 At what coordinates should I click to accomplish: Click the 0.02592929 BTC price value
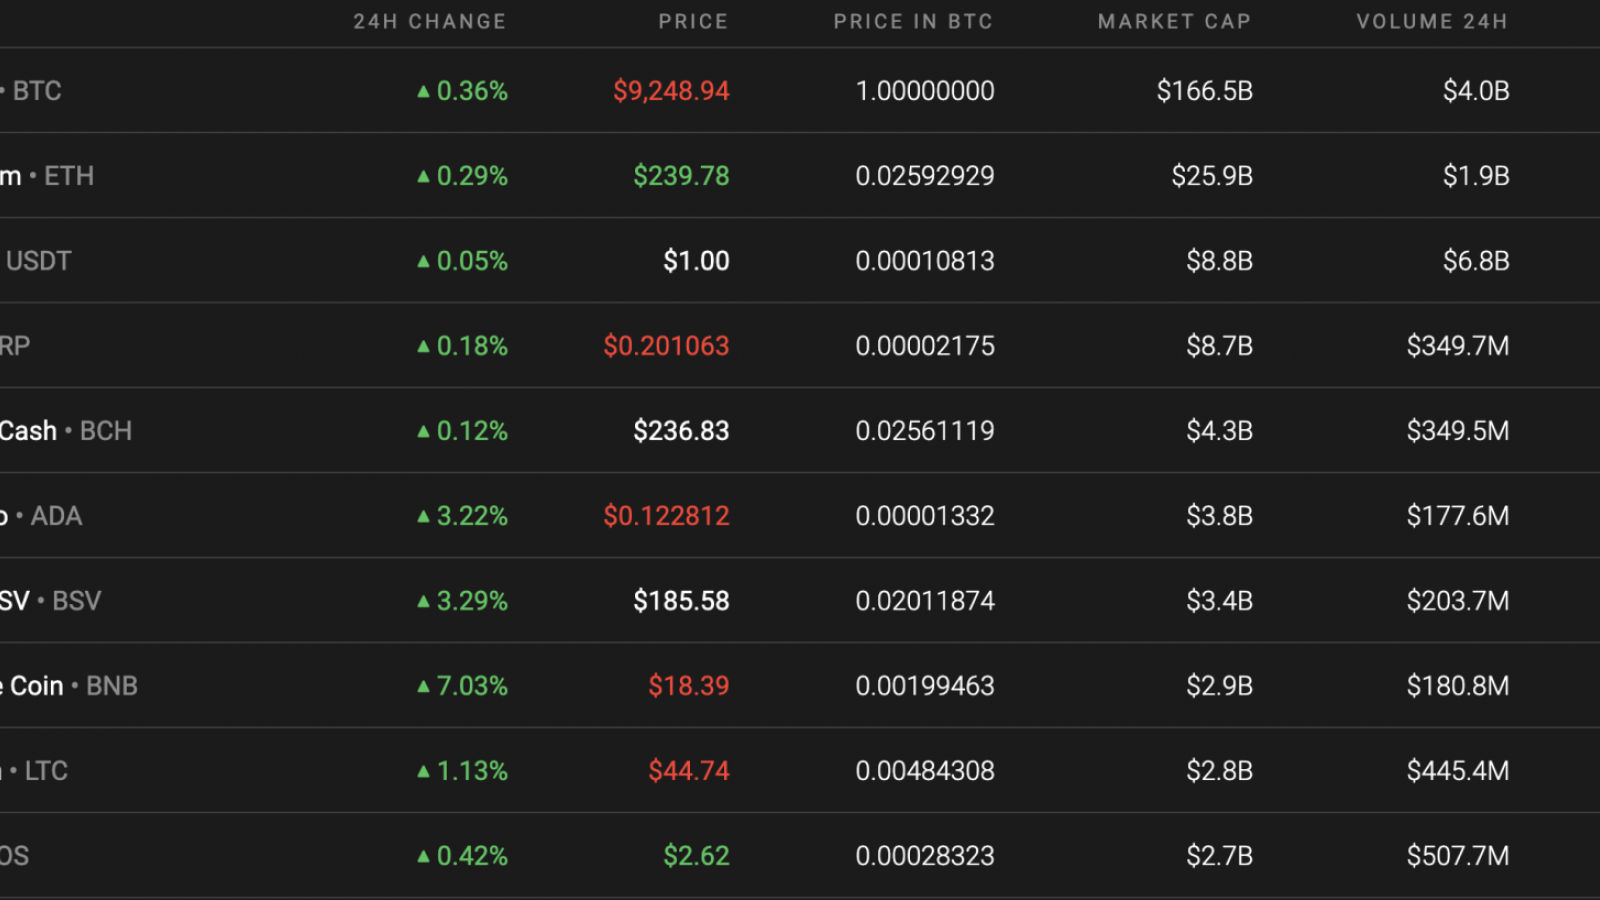tap(925, 176)
